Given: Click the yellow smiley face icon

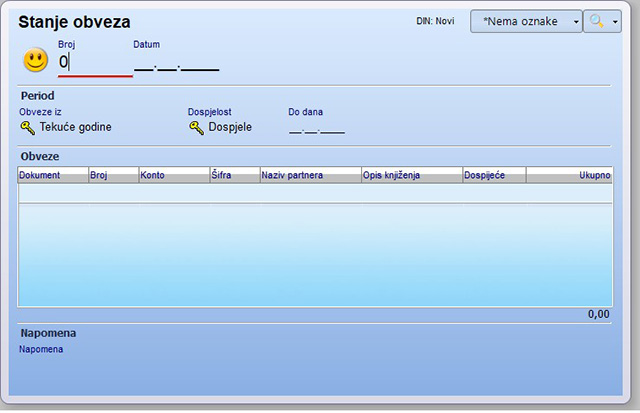Looking at the screenshot, I should point(36,60).
